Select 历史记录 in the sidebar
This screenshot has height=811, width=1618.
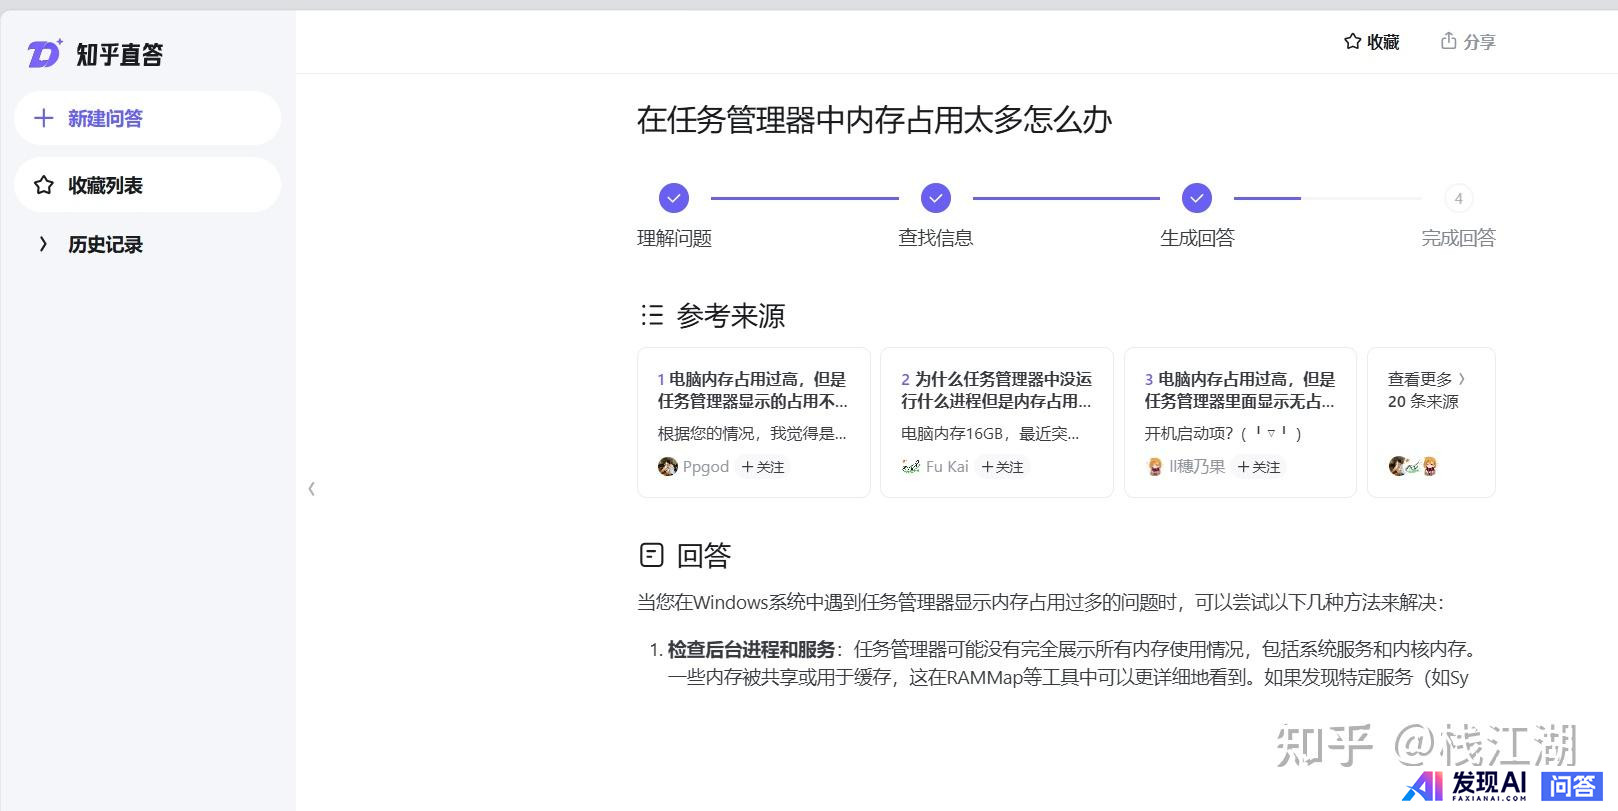pos(105,245)
